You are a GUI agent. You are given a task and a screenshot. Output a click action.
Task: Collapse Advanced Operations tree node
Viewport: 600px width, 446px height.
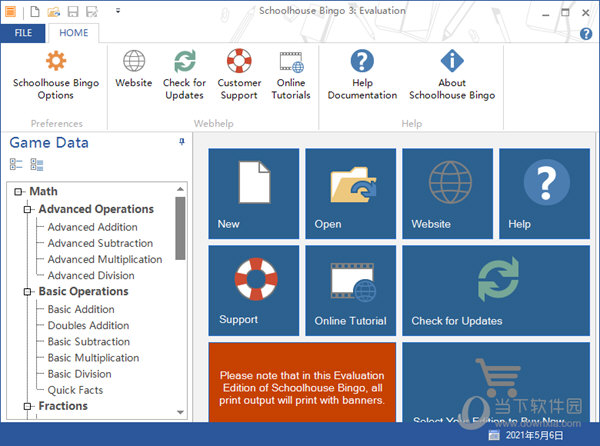[27, 209]
